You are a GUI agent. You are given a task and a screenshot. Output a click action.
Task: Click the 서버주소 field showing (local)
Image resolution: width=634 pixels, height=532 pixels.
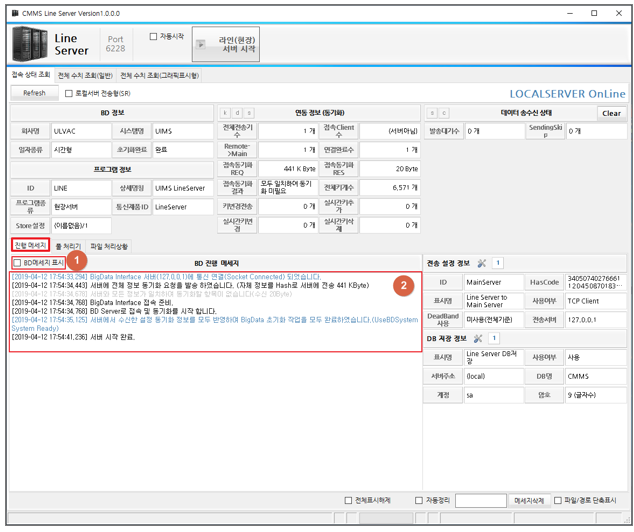click(493, 376)
